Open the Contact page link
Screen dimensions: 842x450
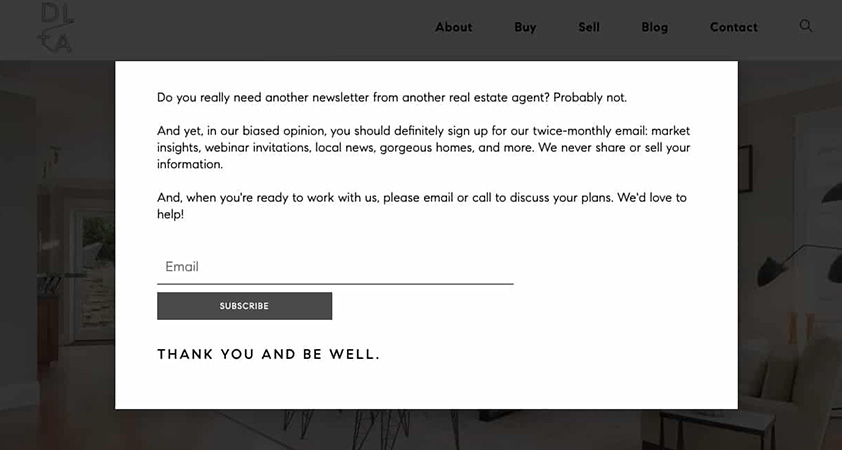(x=734, y=27)
